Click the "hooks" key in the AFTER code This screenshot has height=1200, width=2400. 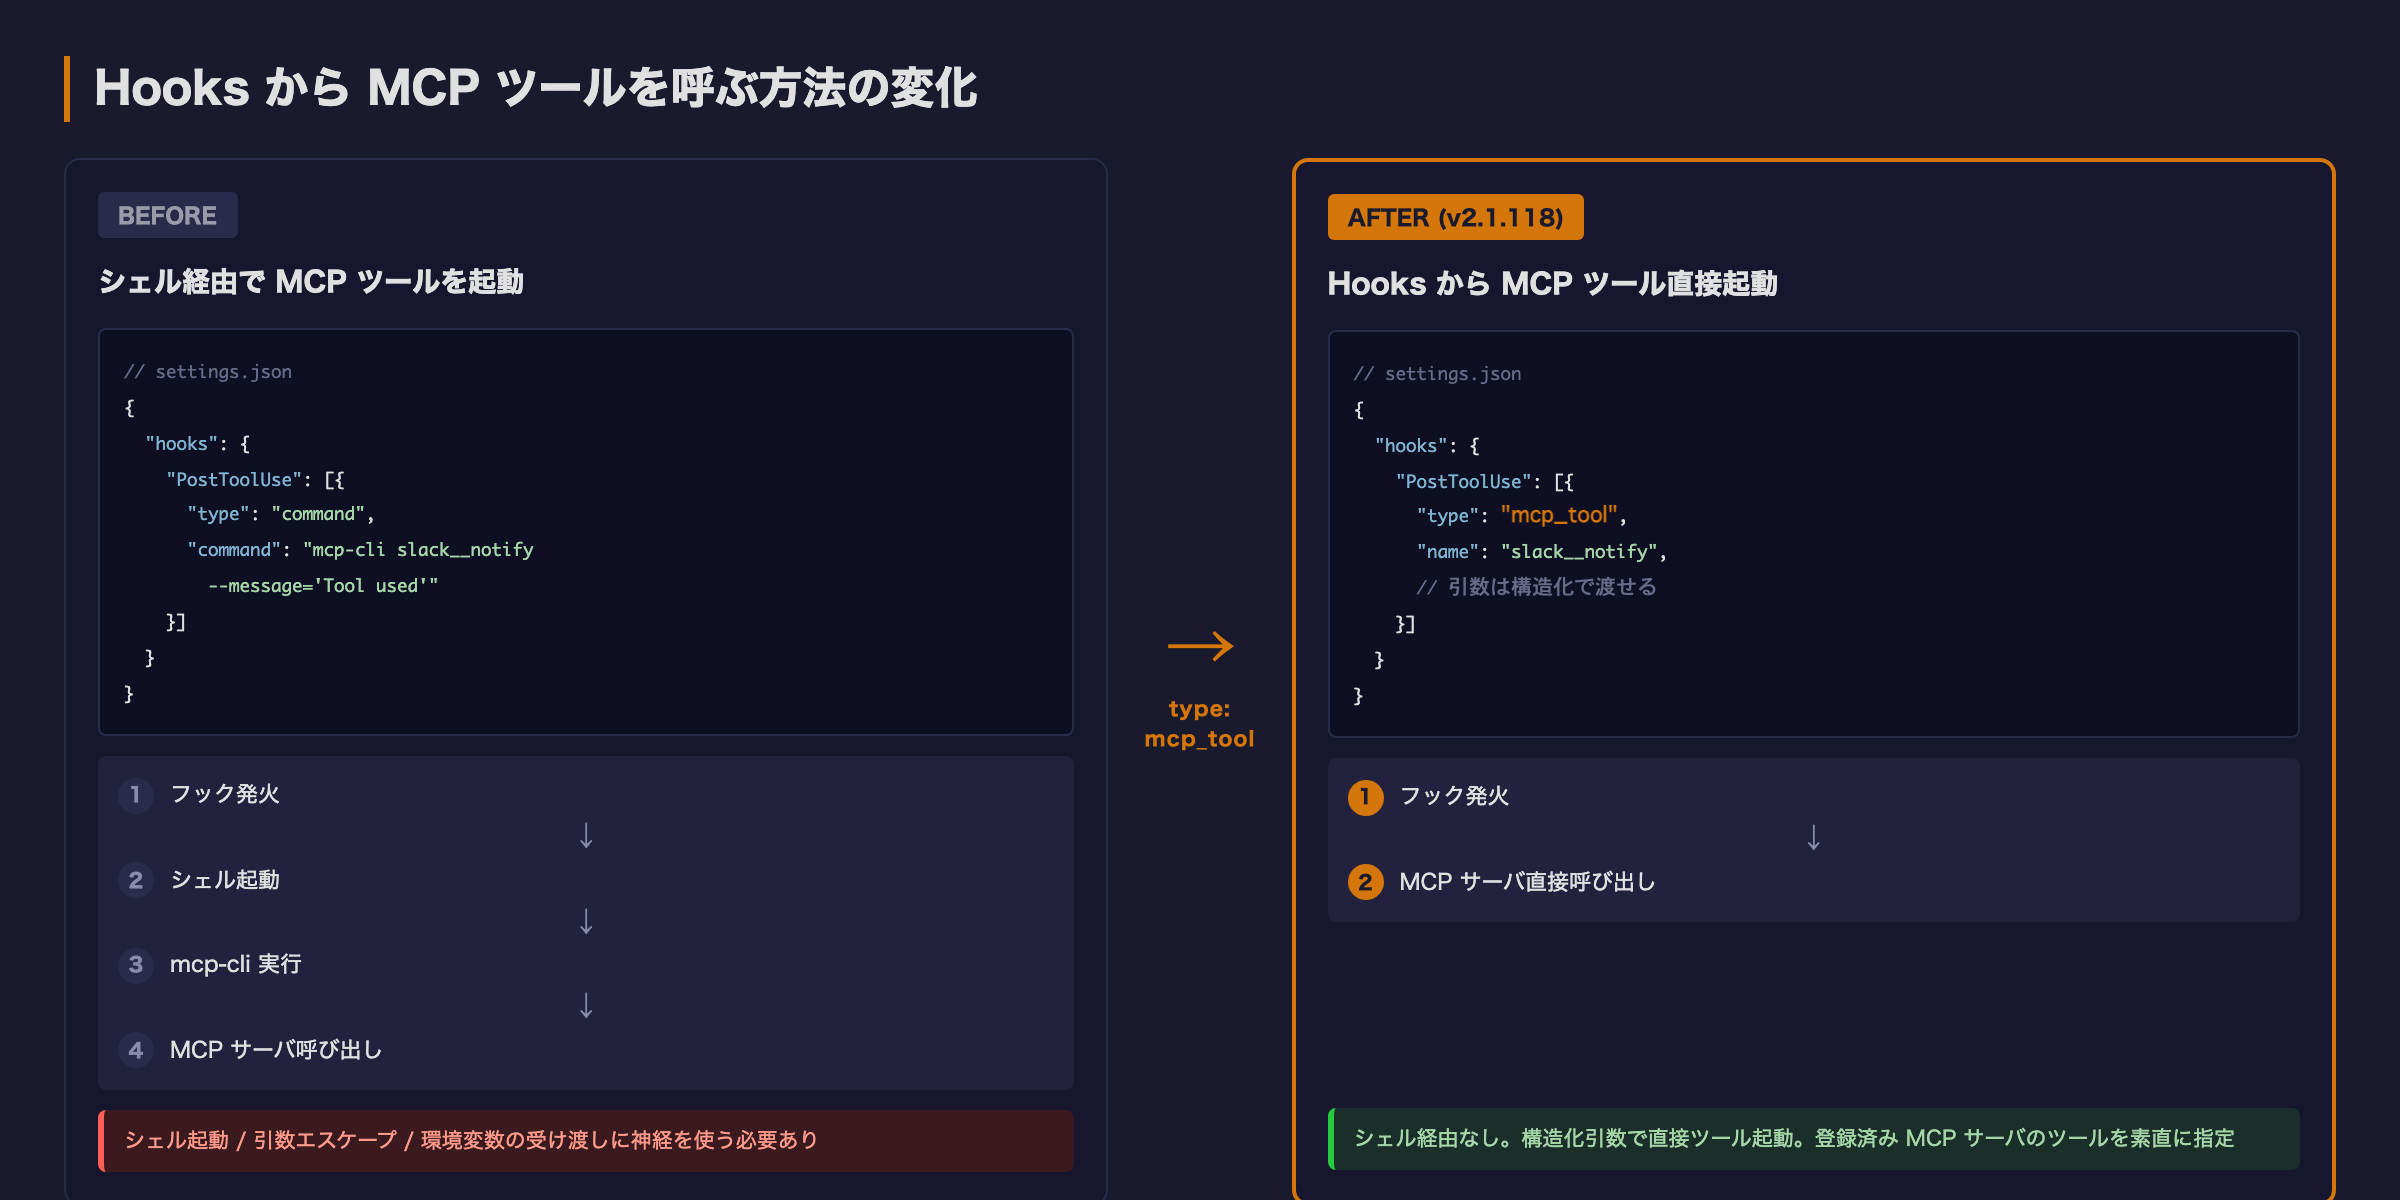point(1410,446)
